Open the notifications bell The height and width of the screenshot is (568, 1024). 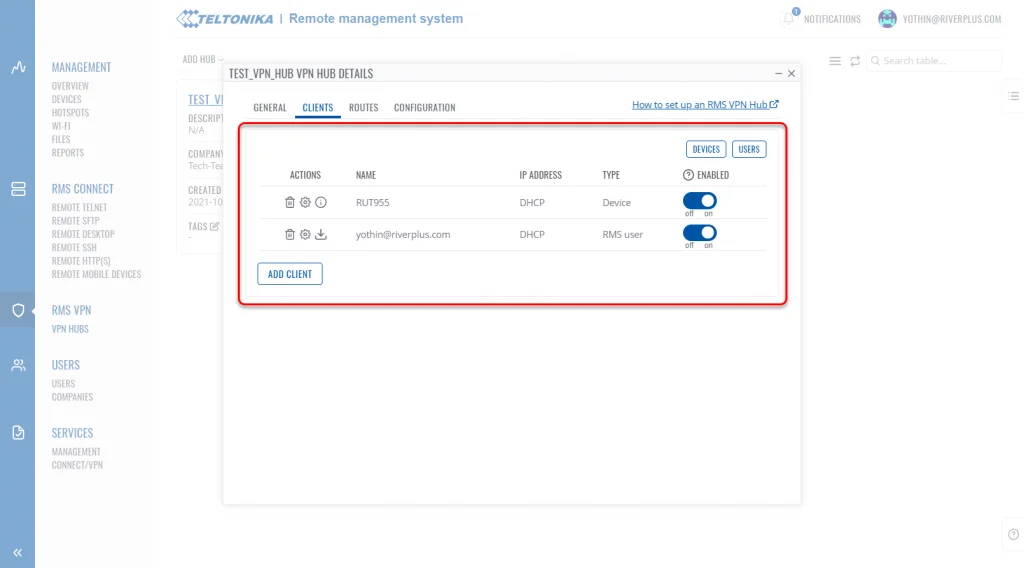click(x=790, y=18)
